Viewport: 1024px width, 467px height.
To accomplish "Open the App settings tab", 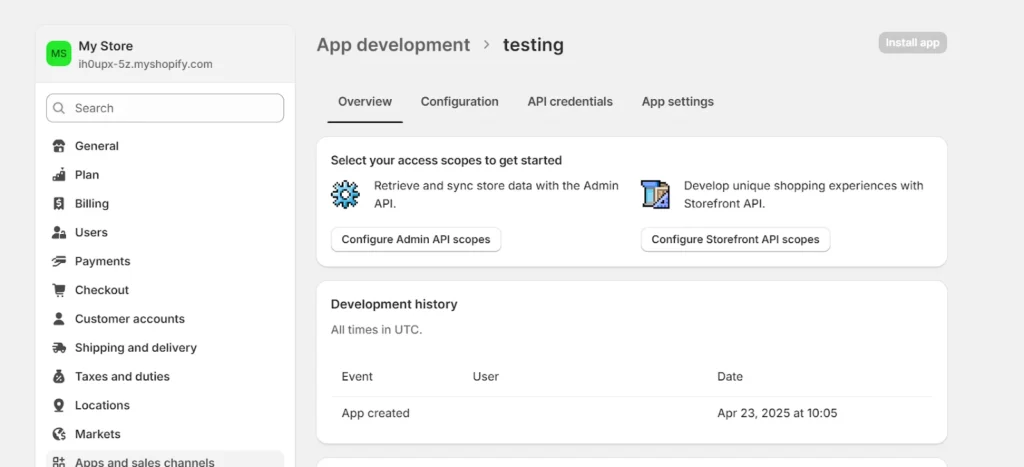I will (x=677, y=102).
